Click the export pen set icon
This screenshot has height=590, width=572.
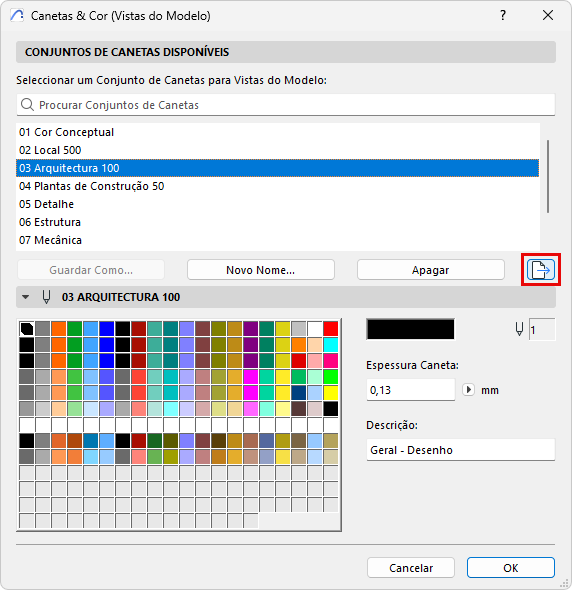[541, 270]
